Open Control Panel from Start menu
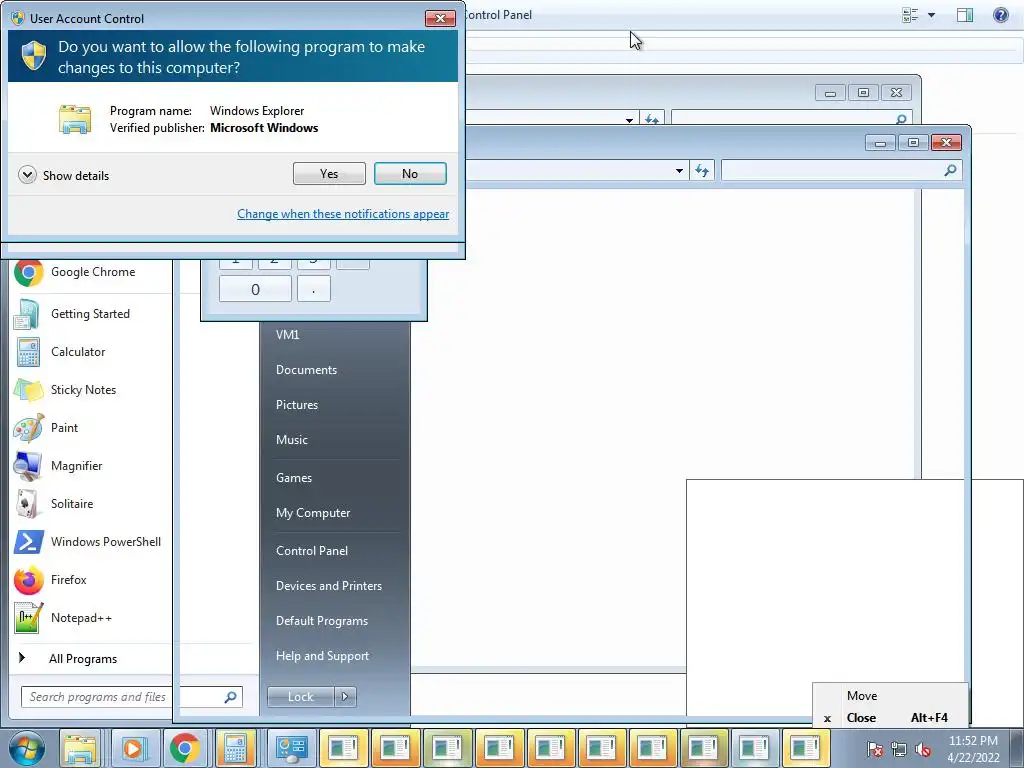 [312, 551]
